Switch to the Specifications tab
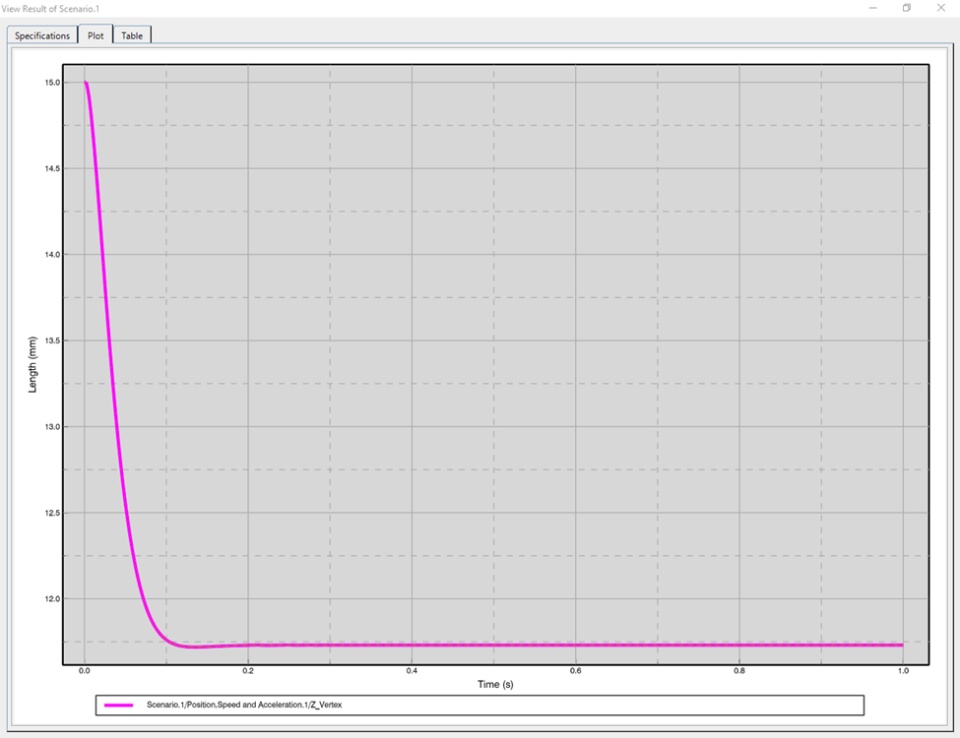This screenshot has width=960, height=738. 42,36
